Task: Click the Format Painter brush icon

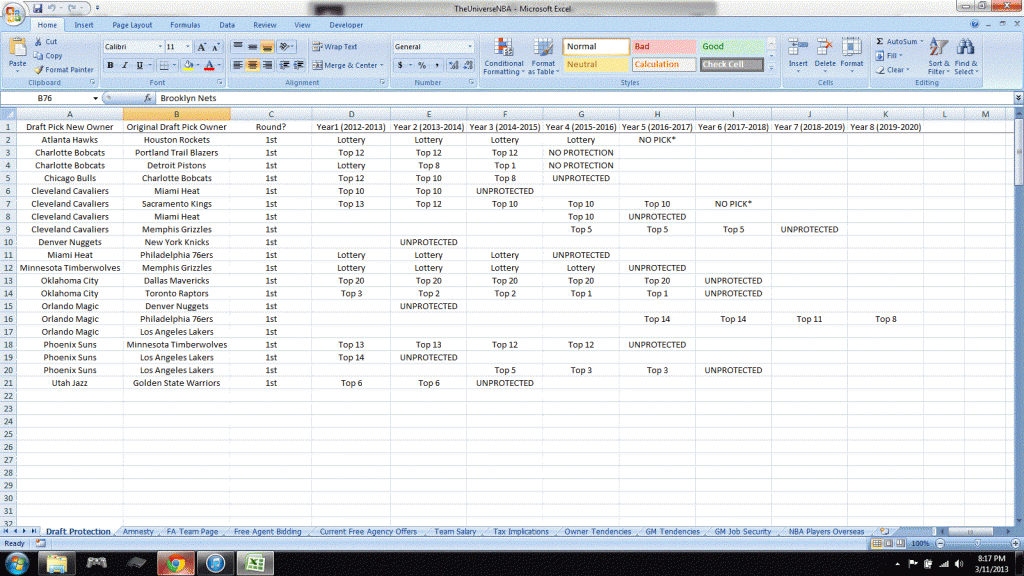Action: (x=39, y=70)
